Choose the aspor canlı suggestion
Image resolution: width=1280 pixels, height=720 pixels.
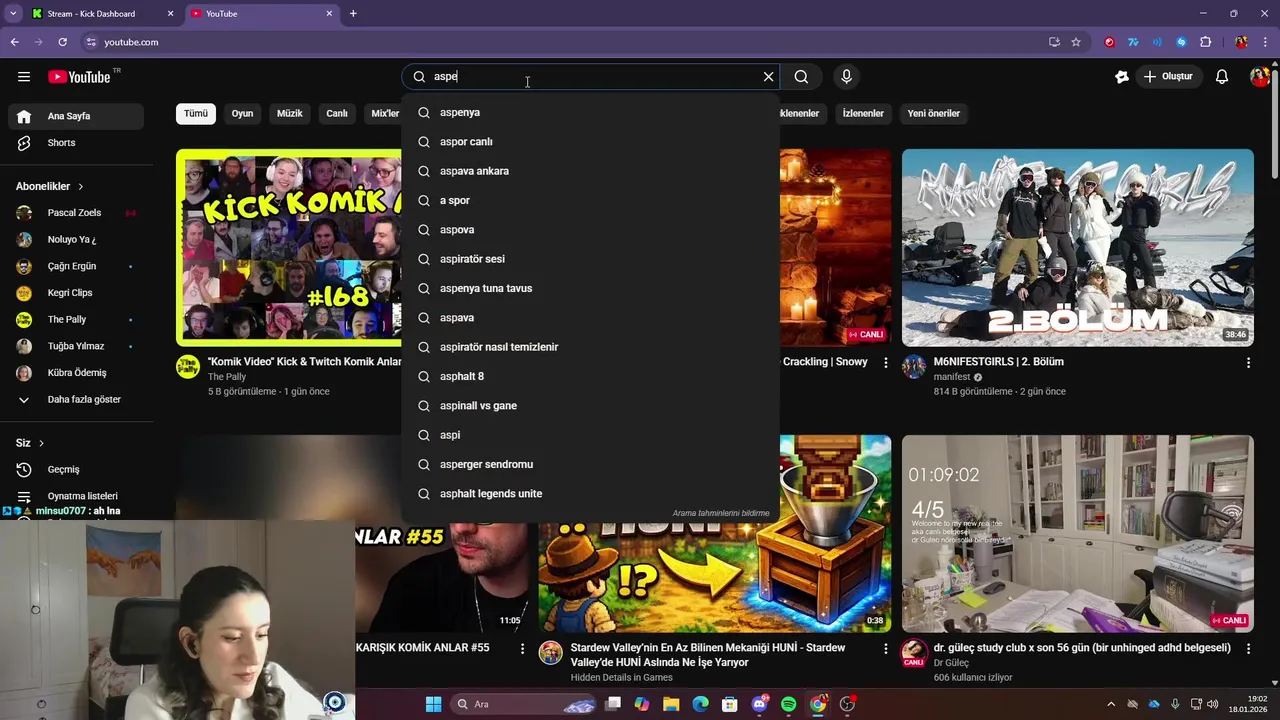591,142
